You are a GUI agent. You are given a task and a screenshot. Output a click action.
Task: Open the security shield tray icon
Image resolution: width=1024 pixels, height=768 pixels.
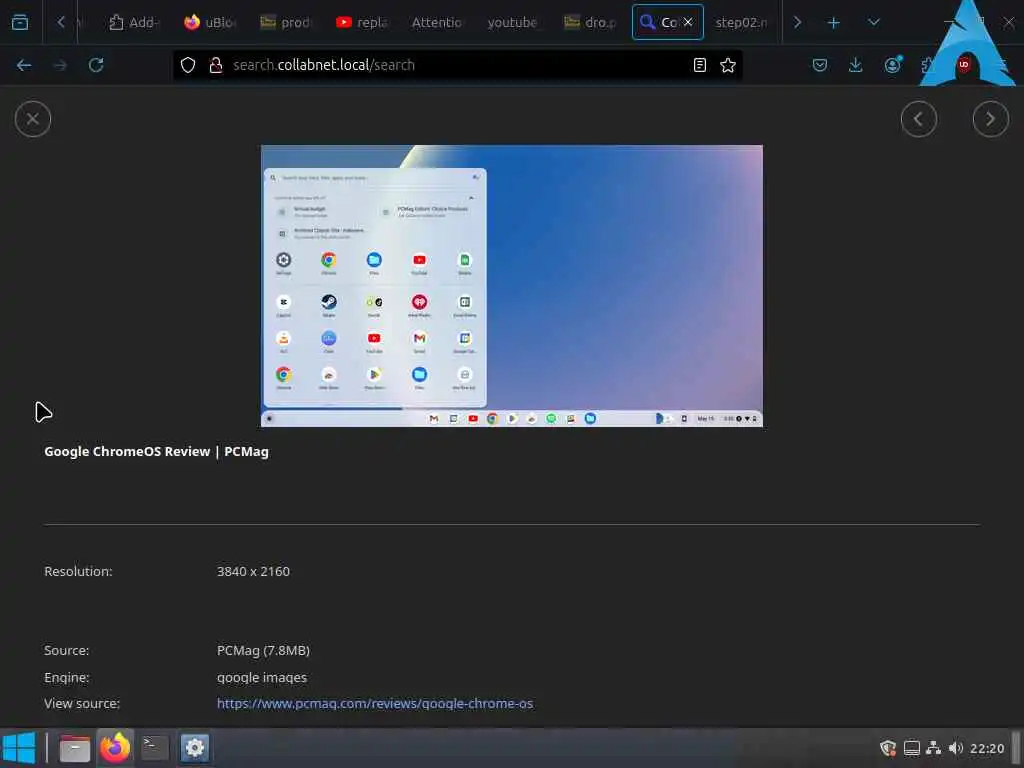coord(888,748)
